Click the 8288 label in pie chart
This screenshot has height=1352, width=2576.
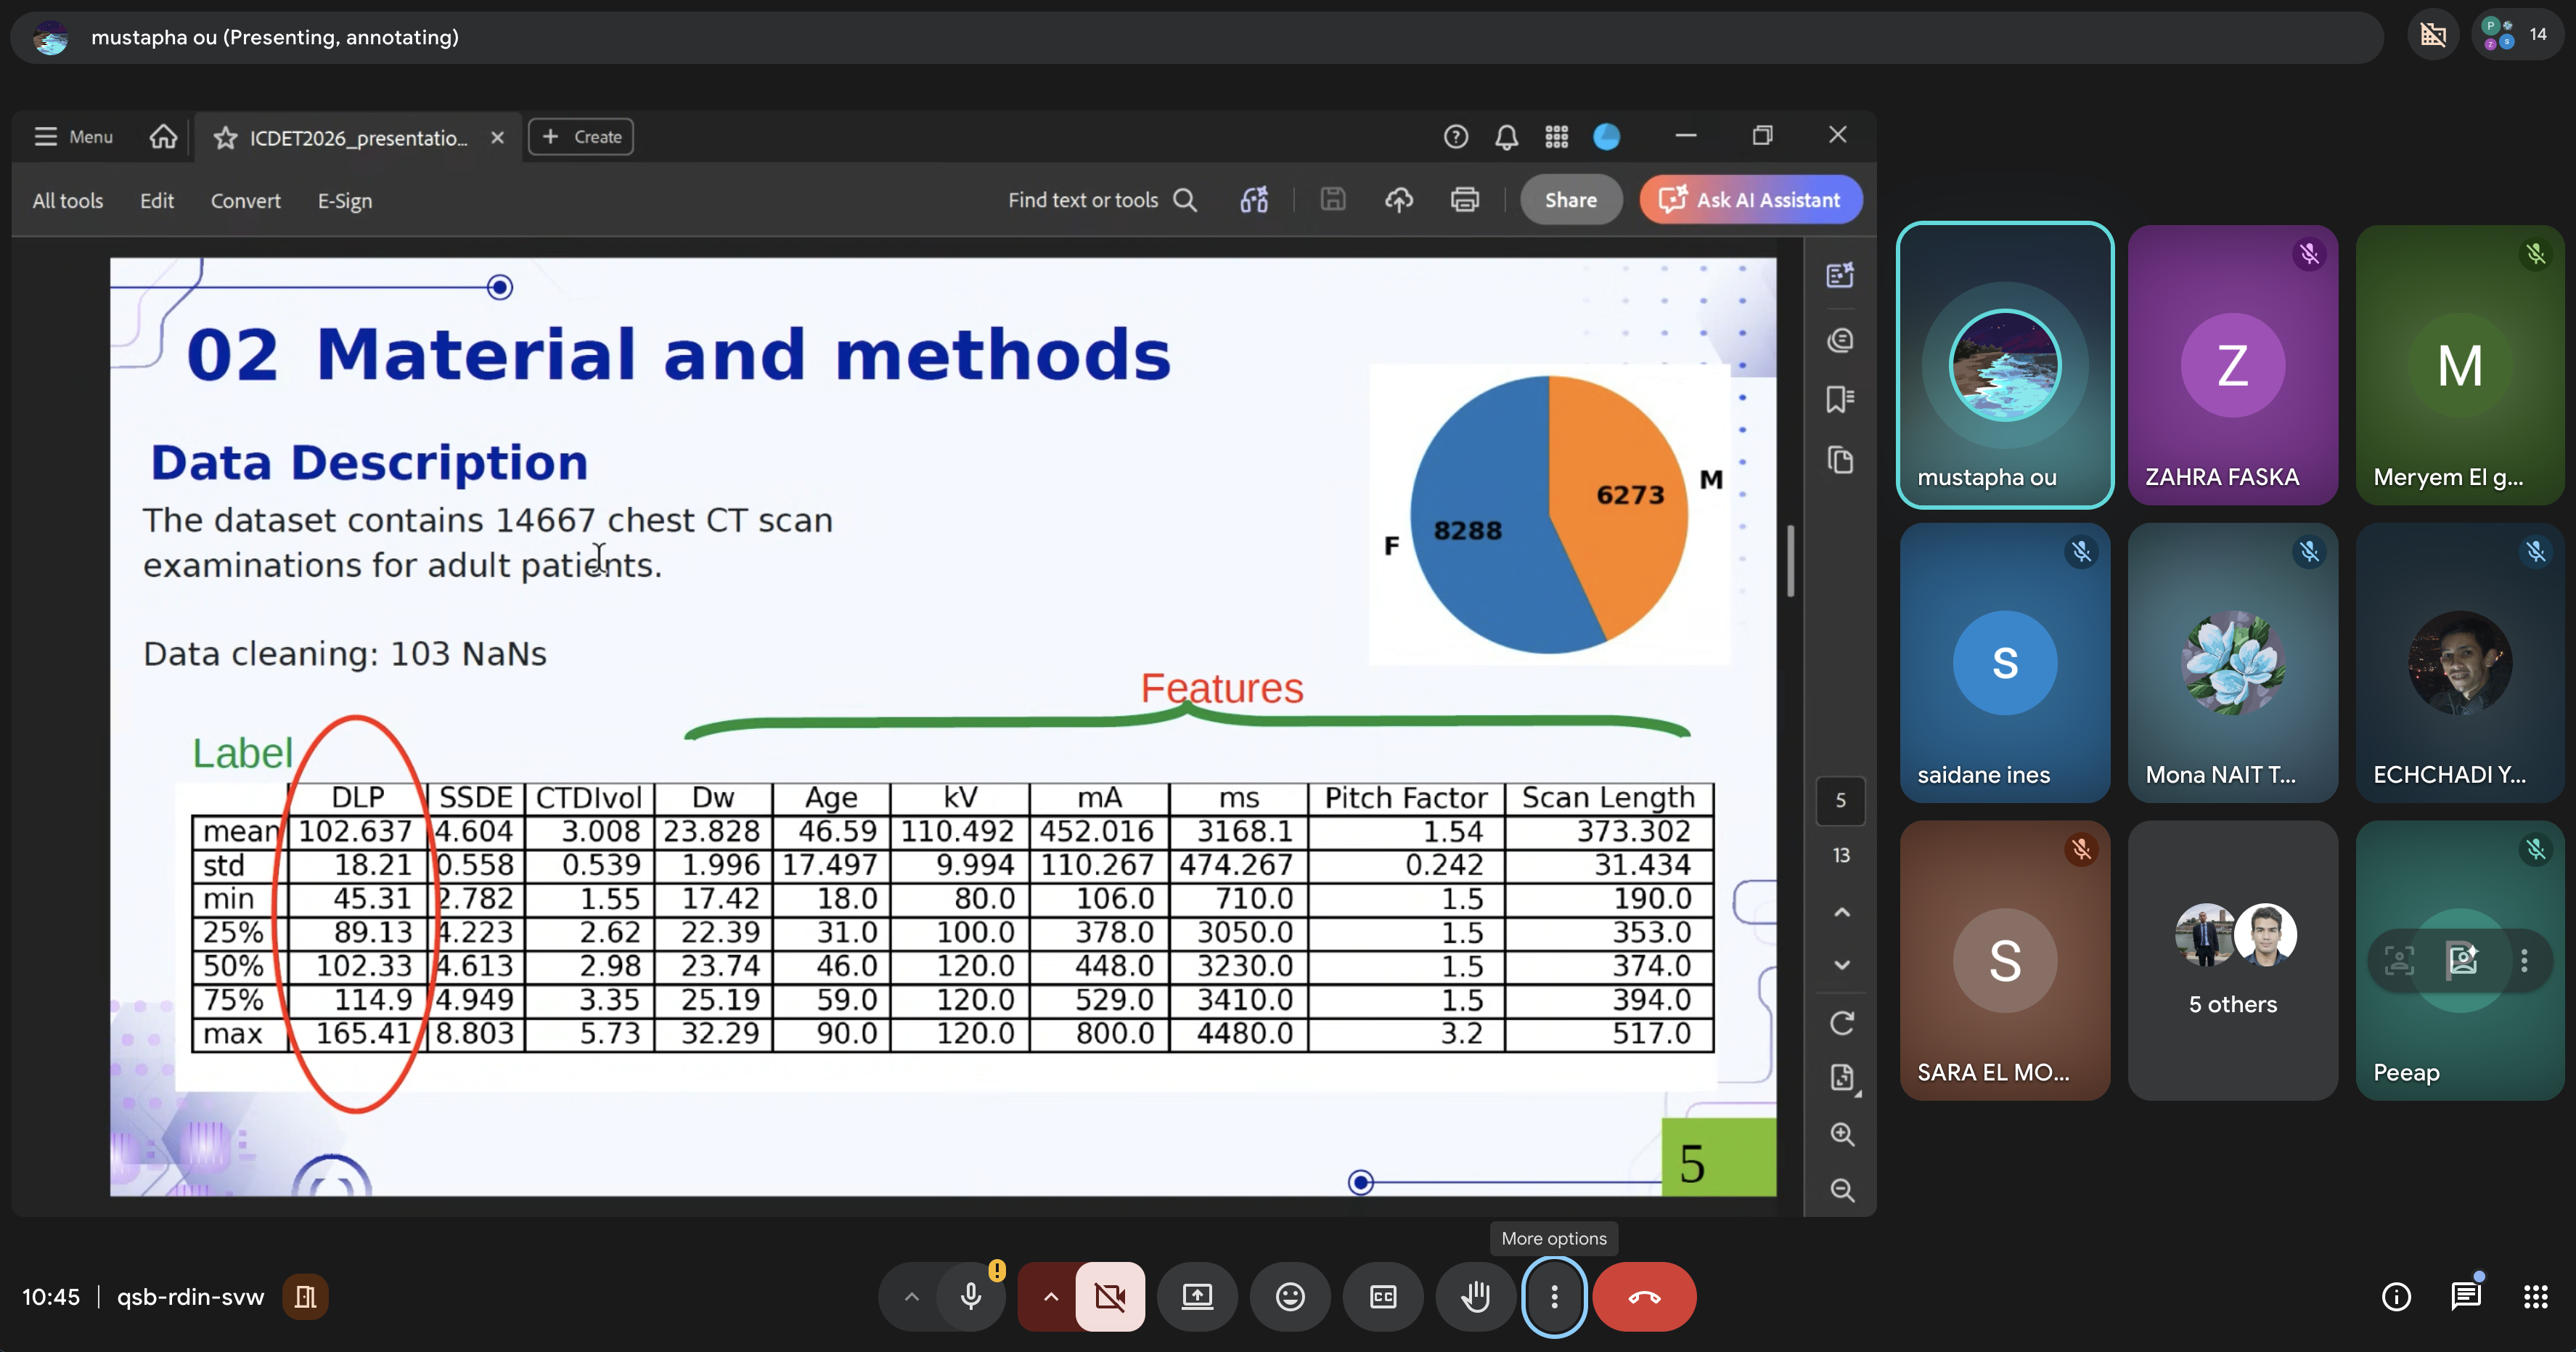point(1467,531)
